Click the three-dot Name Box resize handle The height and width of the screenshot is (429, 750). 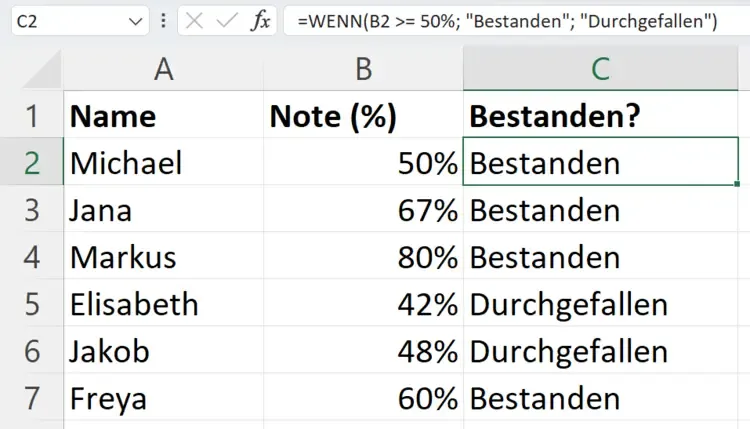(163, 21)
